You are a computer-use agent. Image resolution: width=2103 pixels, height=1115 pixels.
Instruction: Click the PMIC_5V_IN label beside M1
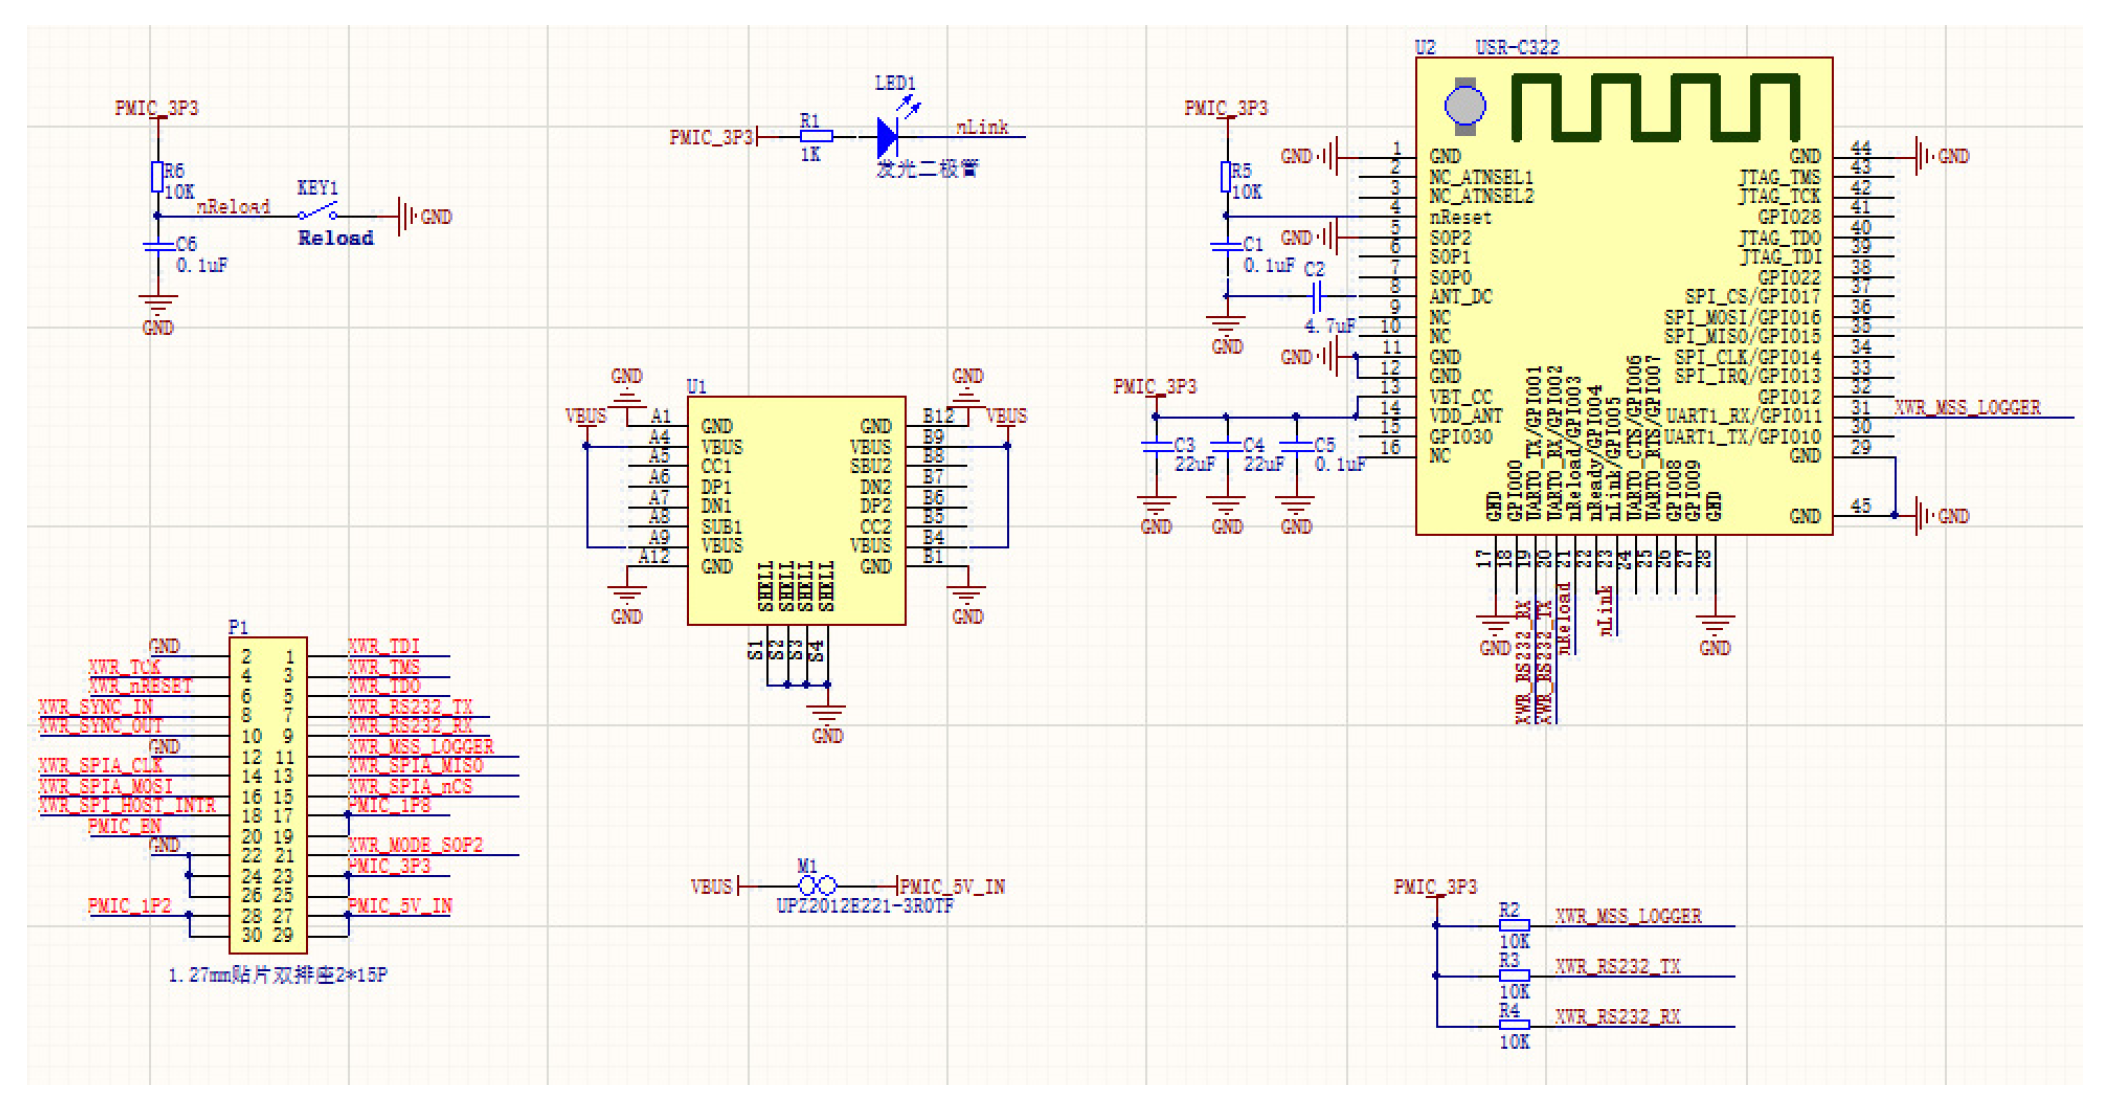952,886
